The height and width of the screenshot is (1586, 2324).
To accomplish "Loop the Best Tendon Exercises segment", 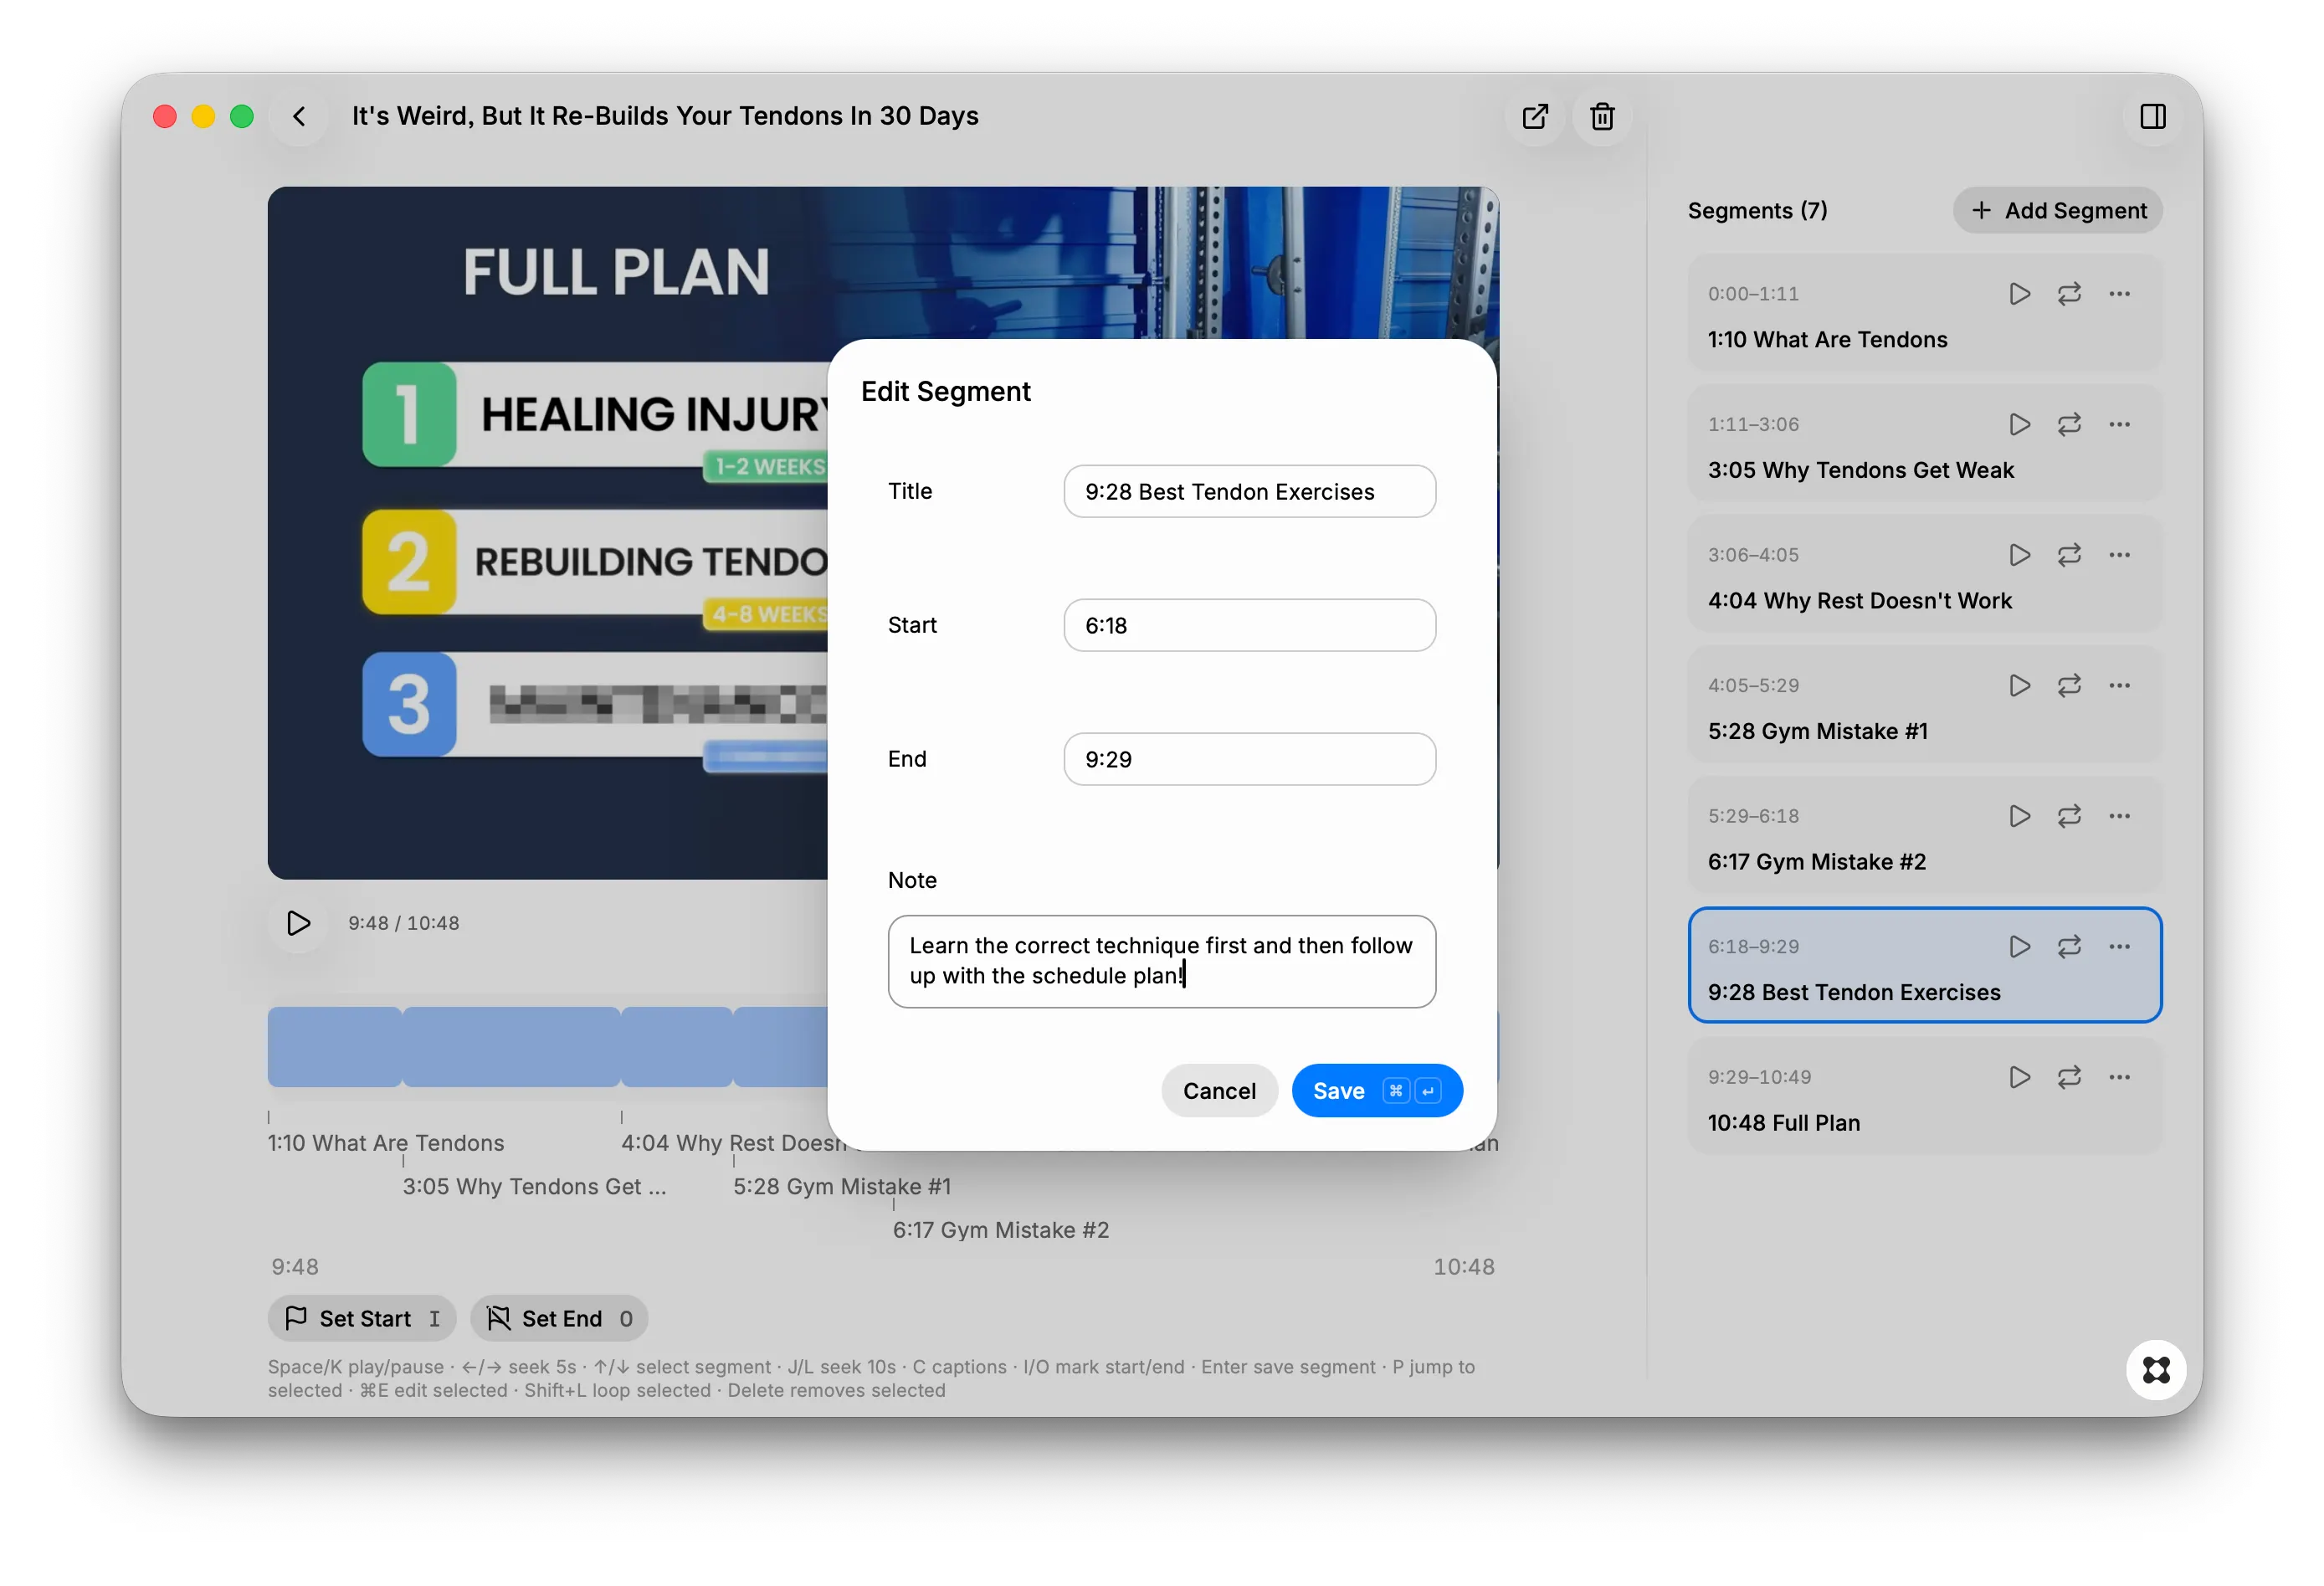I will point(2069,946).
